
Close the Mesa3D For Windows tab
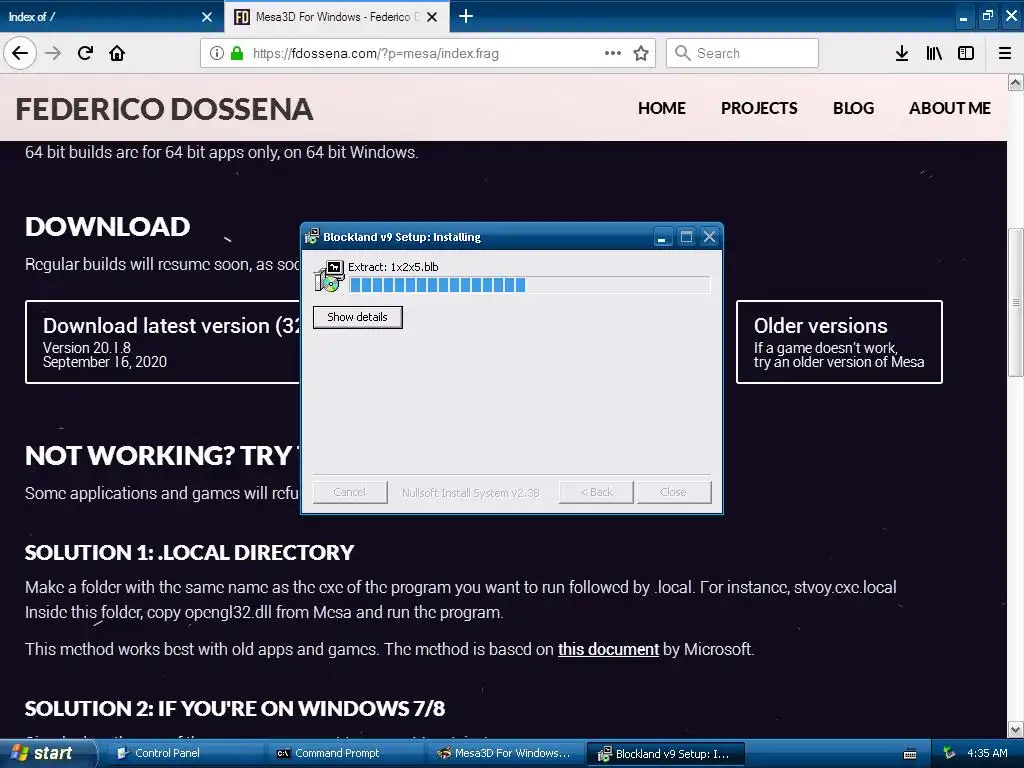click(x=432, y=17)
